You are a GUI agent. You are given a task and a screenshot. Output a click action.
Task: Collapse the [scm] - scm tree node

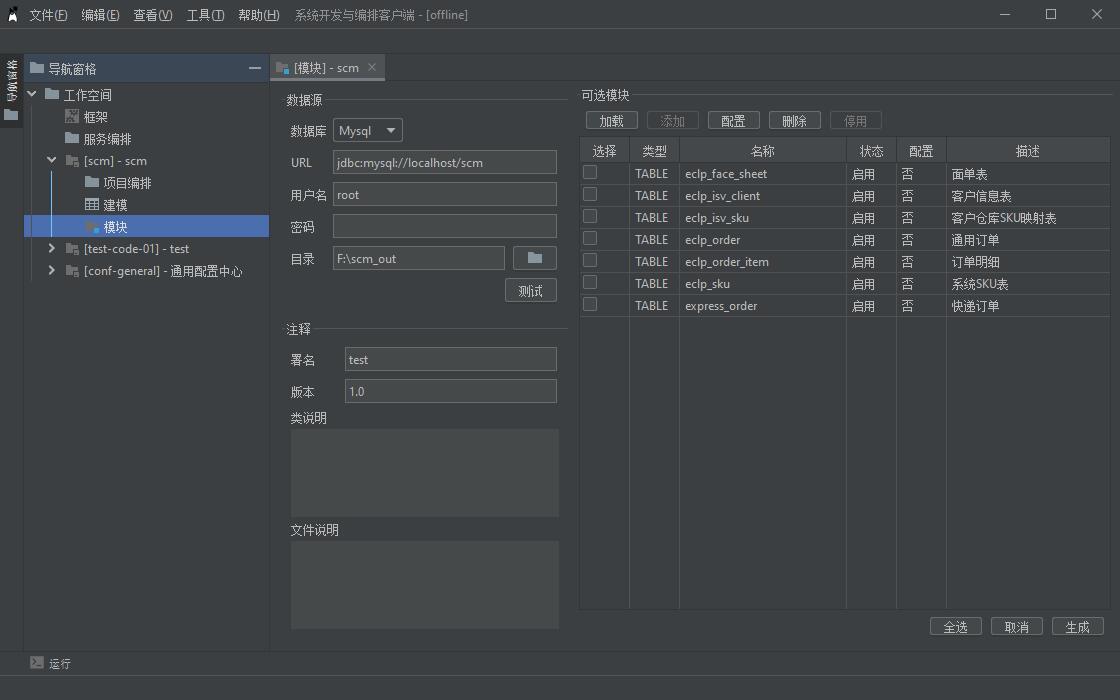tap(52, 160)
